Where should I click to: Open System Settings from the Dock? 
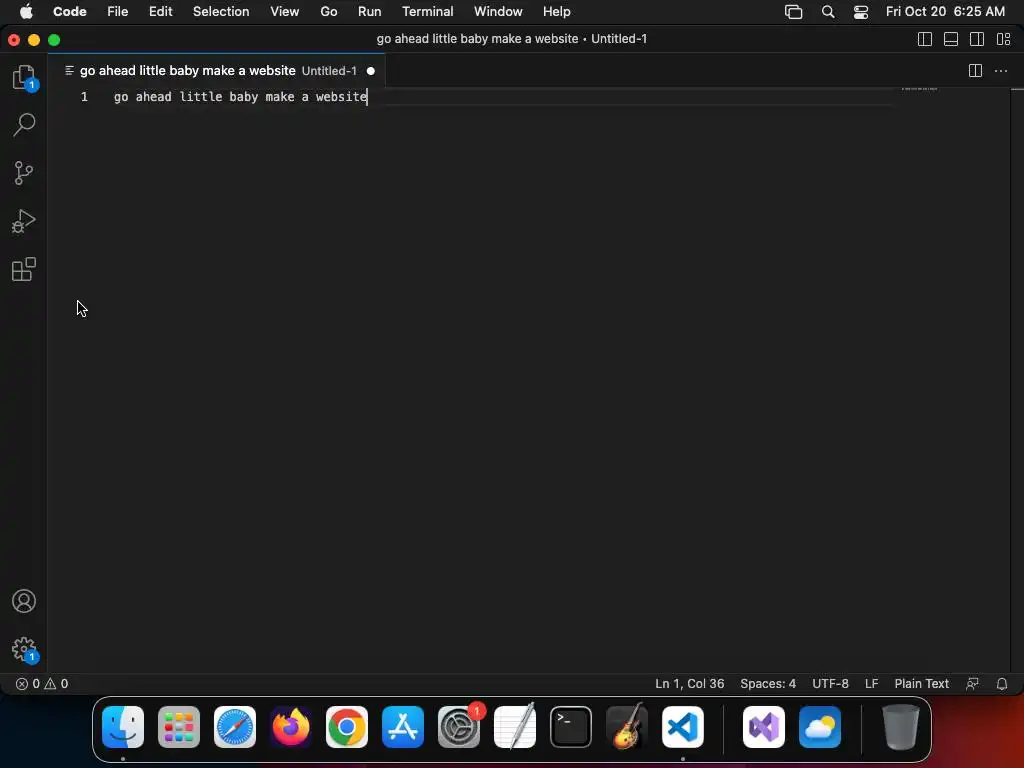tap(459, 727)
